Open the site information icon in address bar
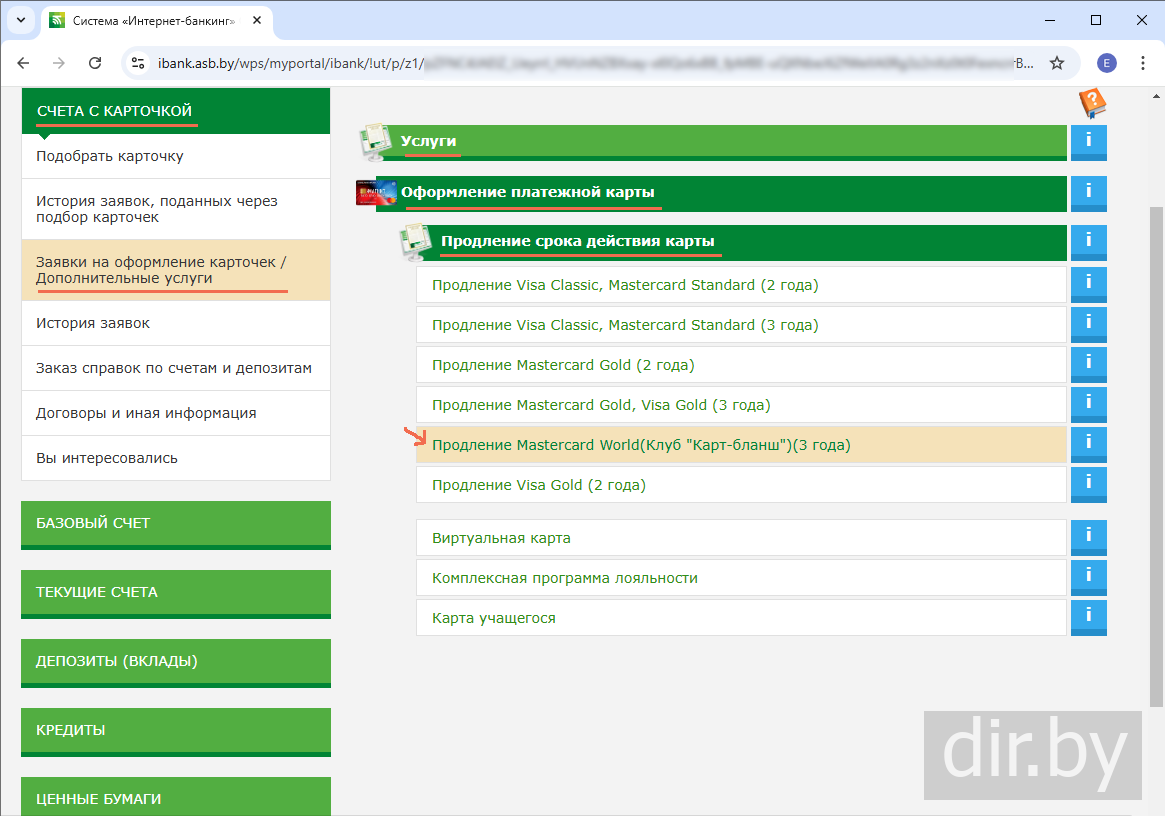Image resolution: width=1165 pixels, height=816 pixels. pos(140,63)
